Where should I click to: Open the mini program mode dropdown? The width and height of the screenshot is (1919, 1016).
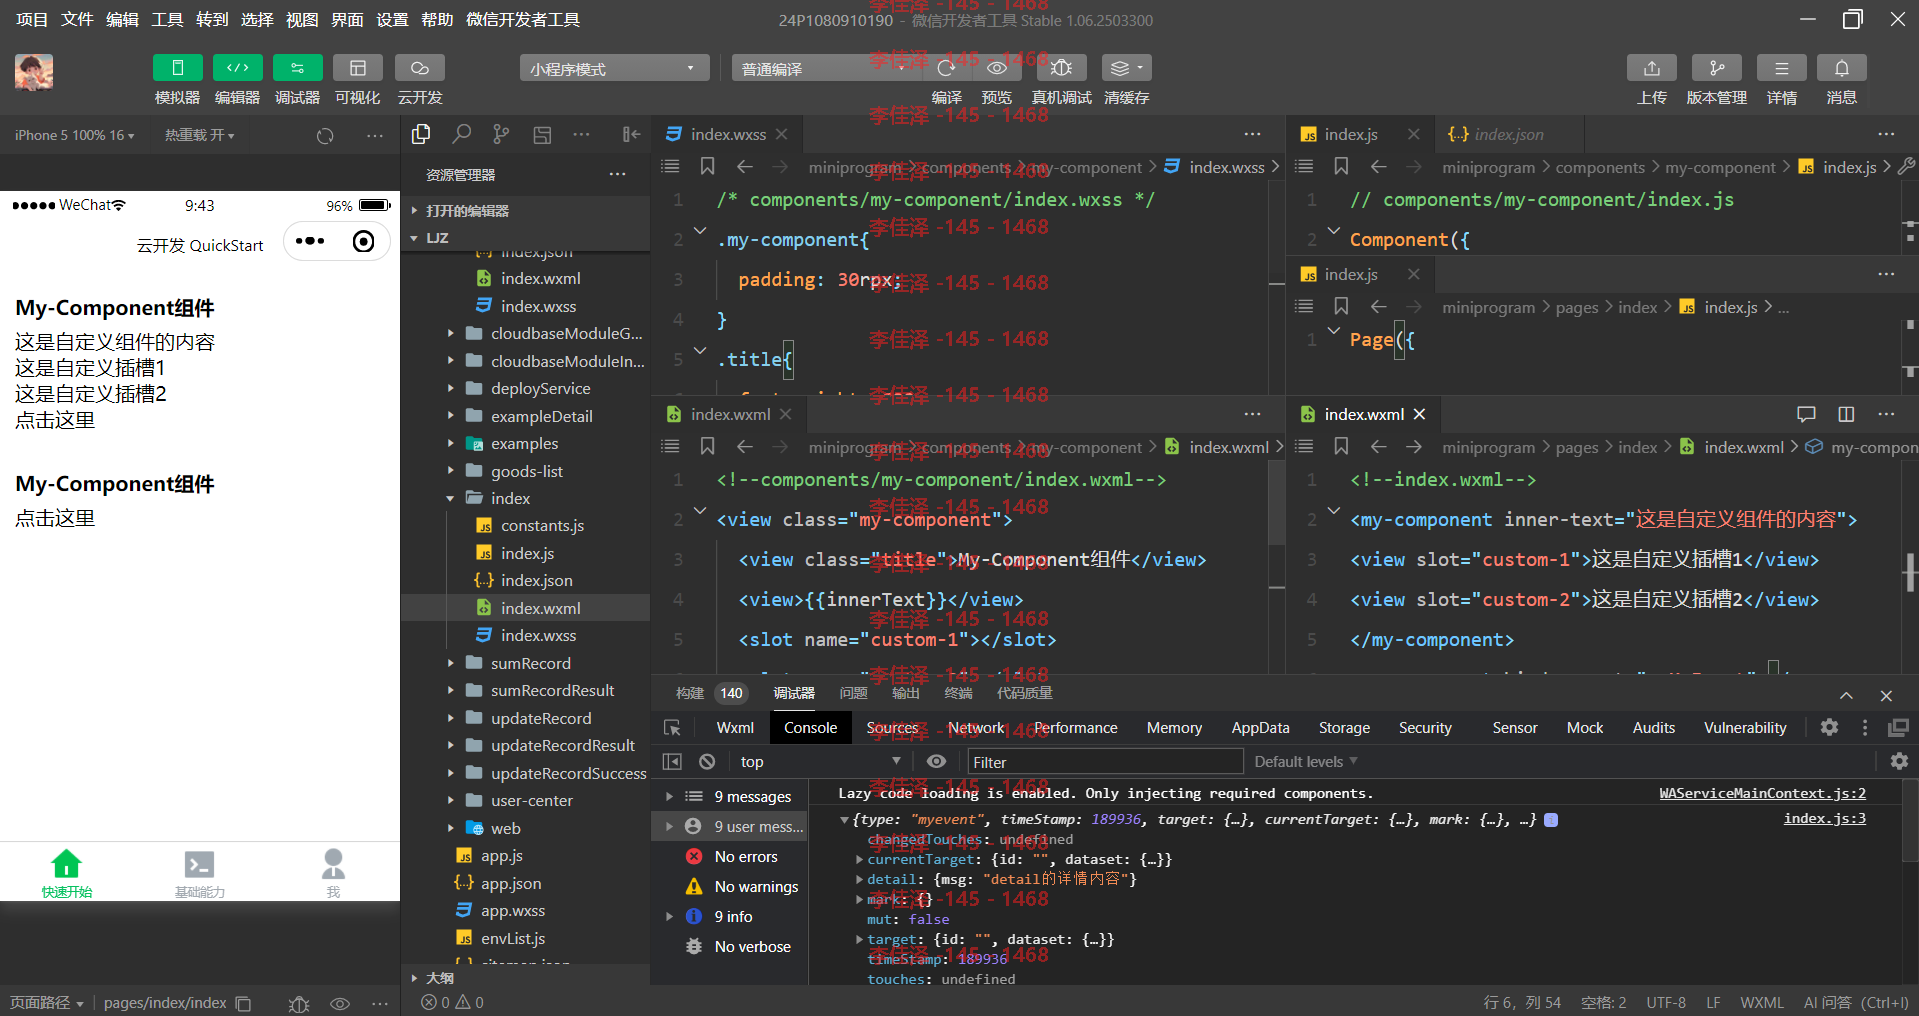614,68
